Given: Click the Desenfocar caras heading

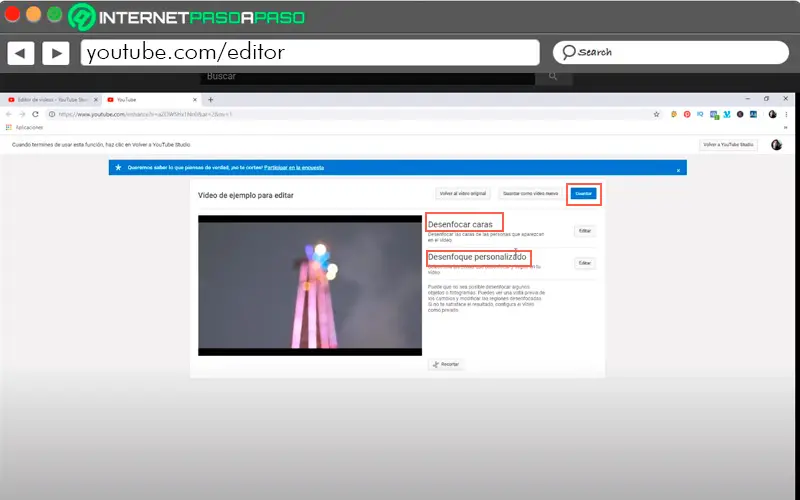Looking at the screenshot, I should tap(460, 224).
